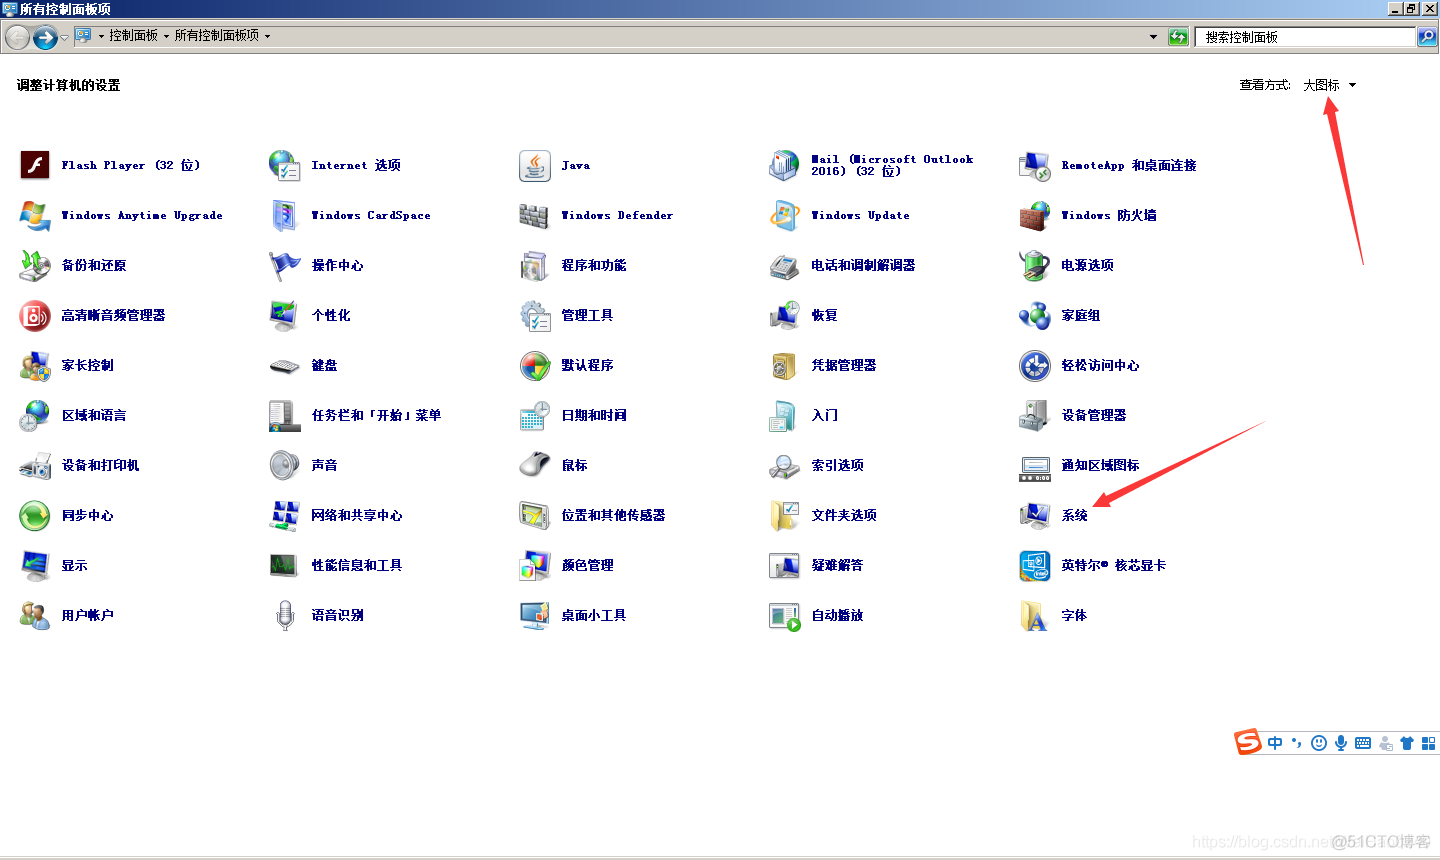Screen dimensions: 1440x860
Task: Launch the Java control panel icon
Action: point(535,165)
